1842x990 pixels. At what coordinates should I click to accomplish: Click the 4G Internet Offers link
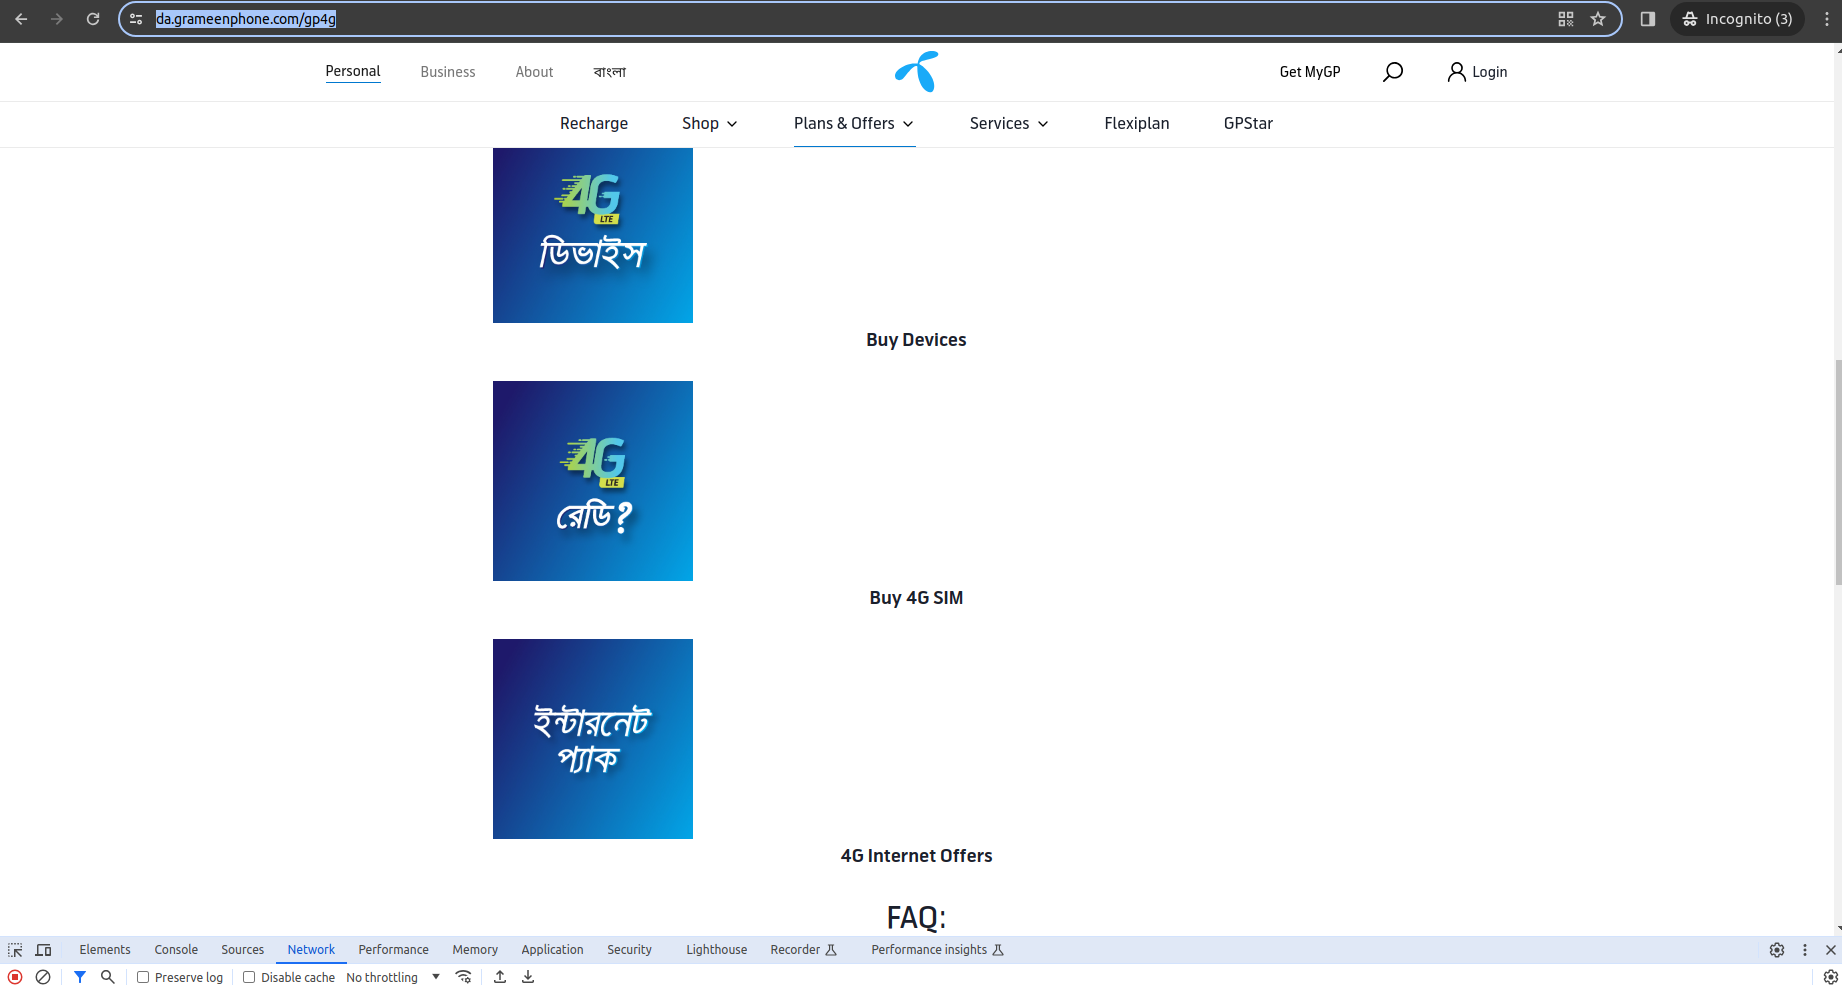click(916, 856)
